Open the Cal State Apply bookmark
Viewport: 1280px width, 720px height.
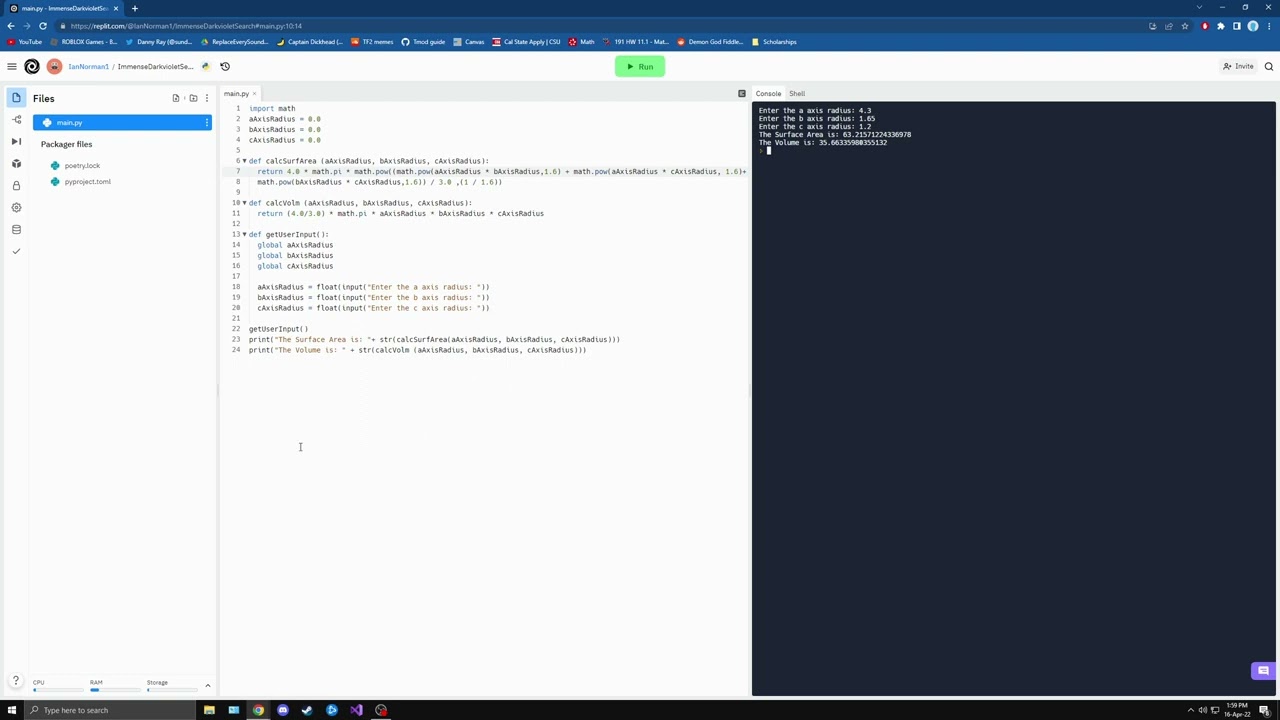tap(526, 42)
